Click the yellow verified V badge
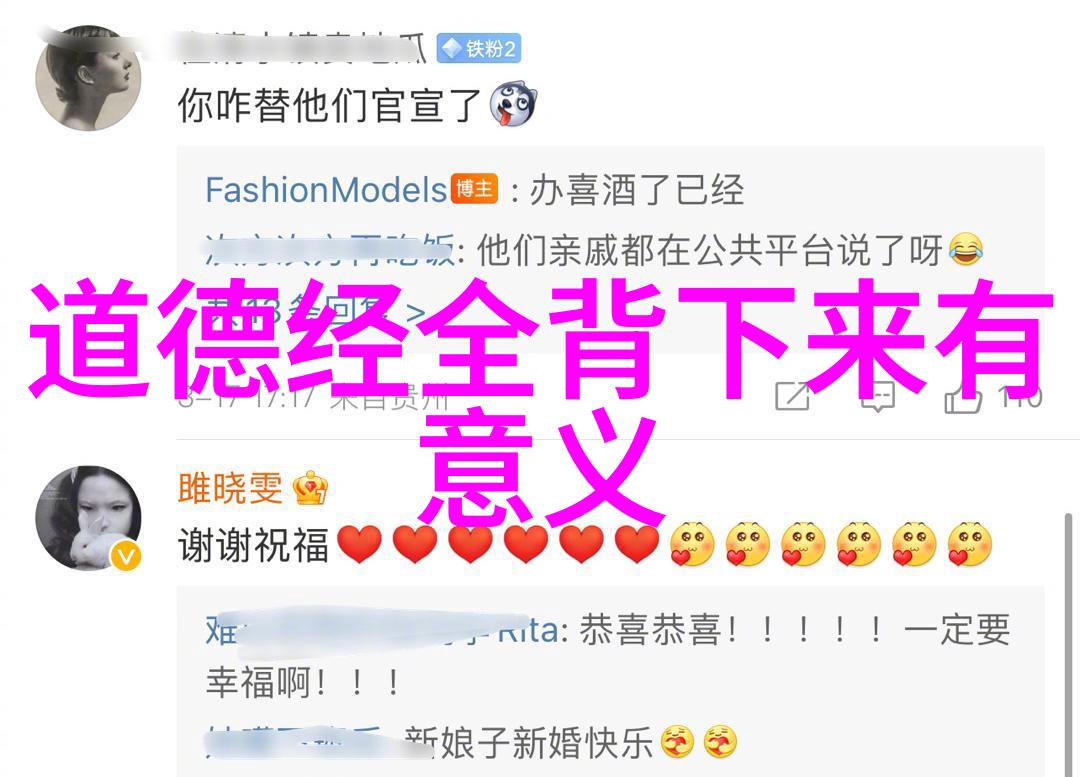Screen dimensions: 1080x777 click(x=126, y=556)
